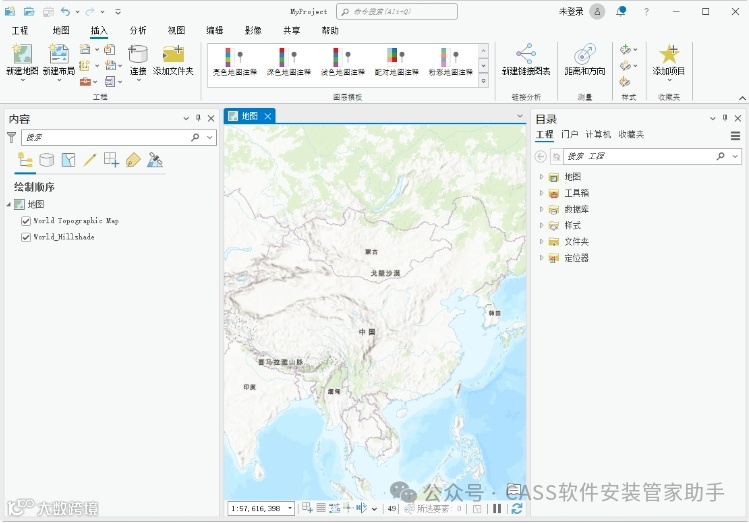Image resolution: width=749 pixels, height=523 pixels.
Task: Open the map scale dropdown 1:57,616,398
Action: (290, 508)
